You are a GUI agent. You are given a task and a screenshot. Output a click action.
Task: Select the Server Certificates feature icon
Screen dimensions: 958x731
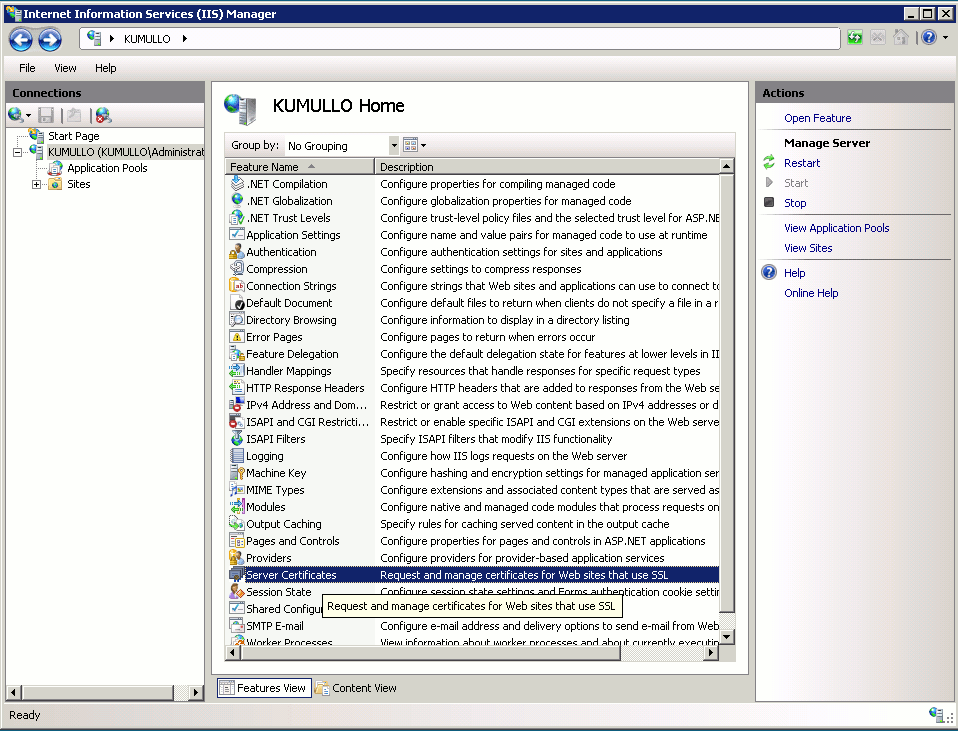[237, 575]
